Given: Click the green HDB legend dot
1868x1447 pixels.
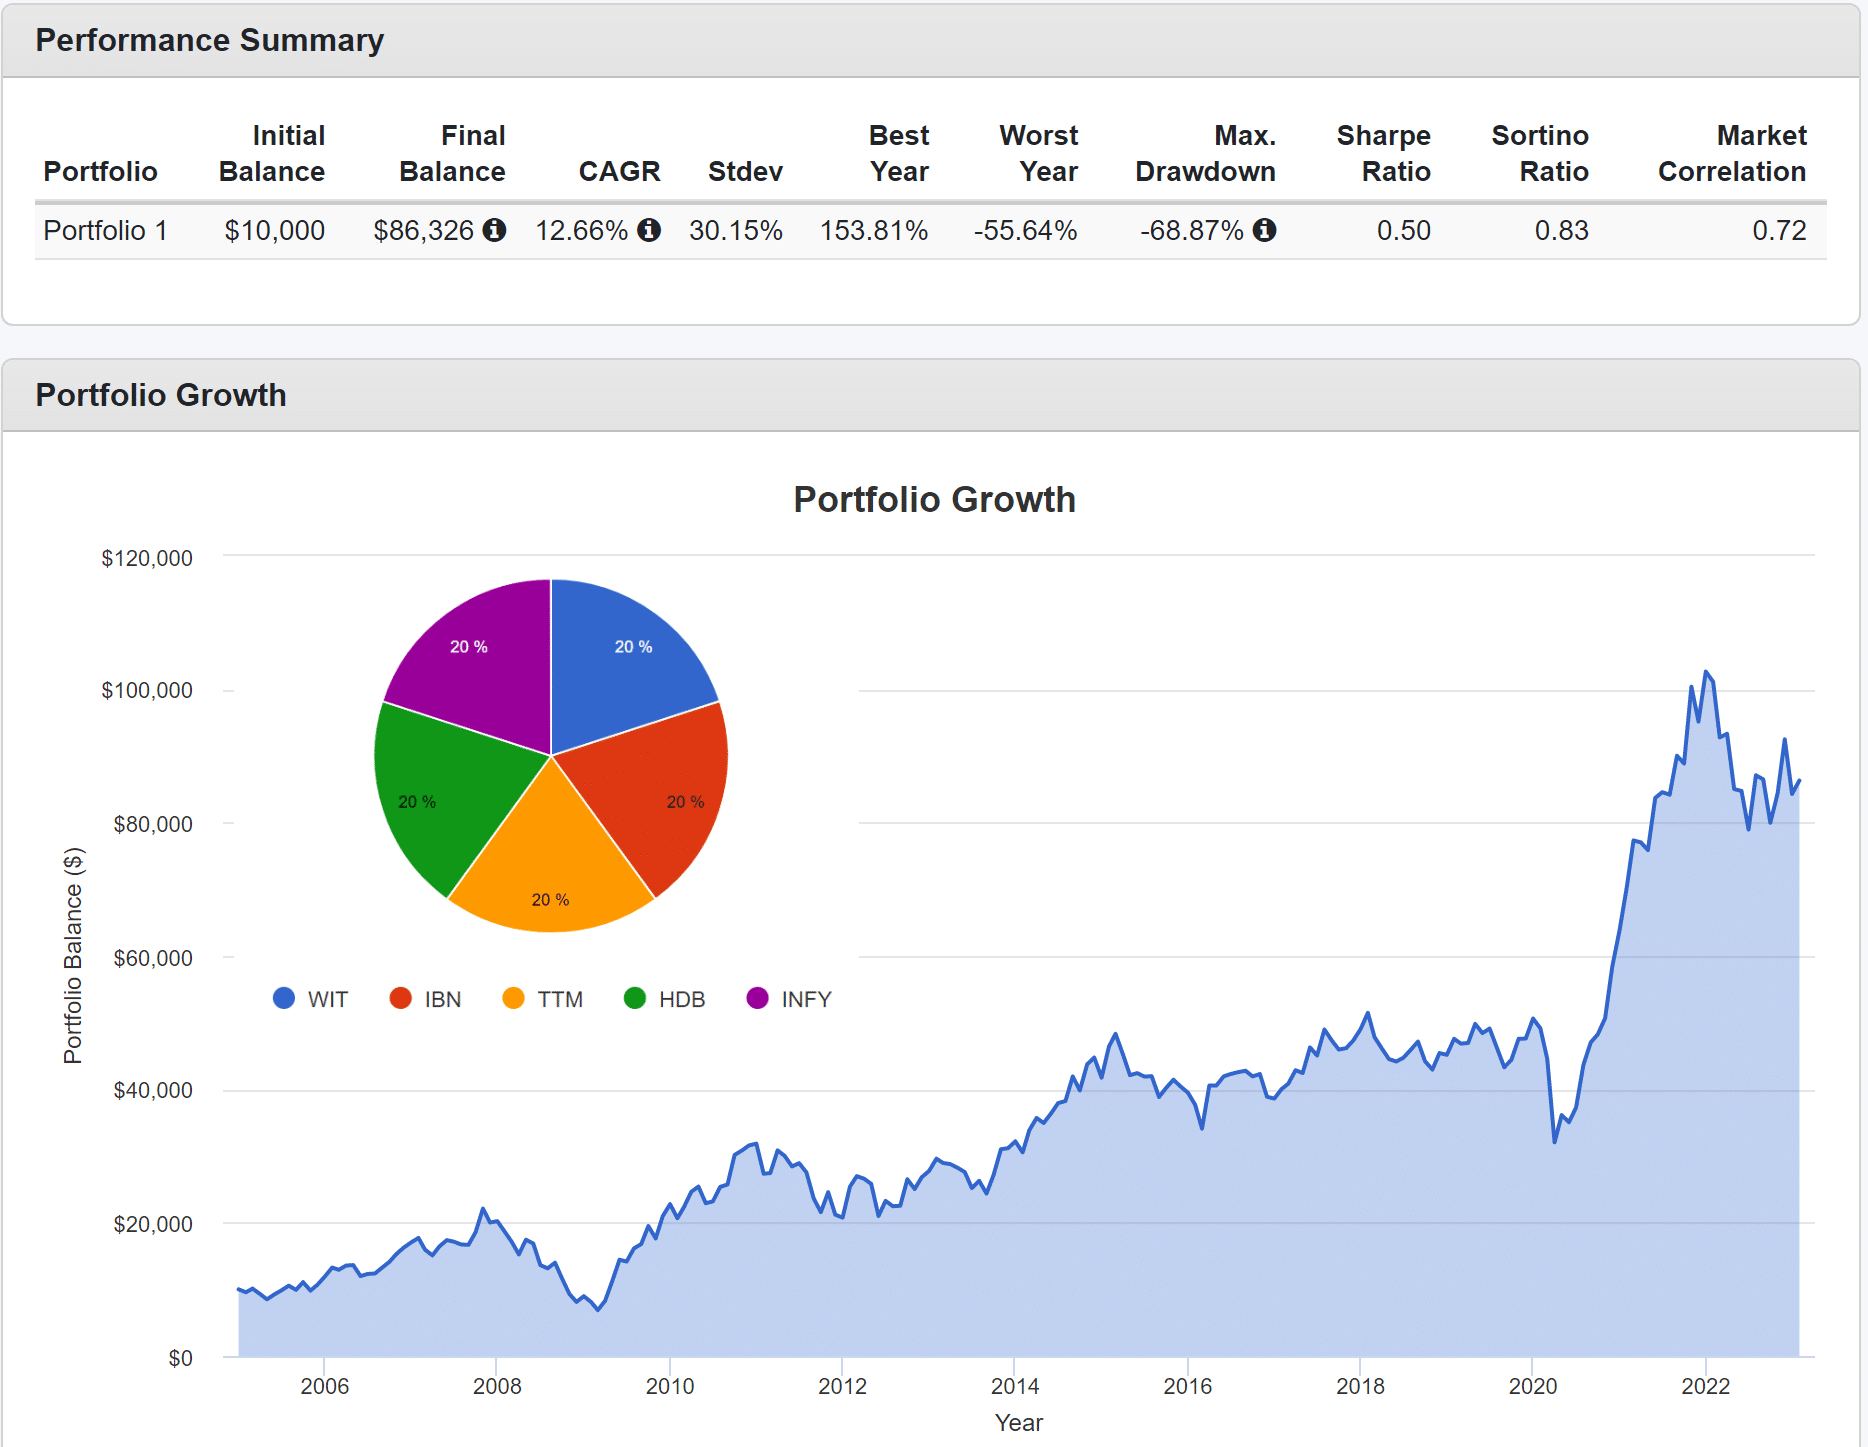Looking at the screenshot, I should point(634,998).
